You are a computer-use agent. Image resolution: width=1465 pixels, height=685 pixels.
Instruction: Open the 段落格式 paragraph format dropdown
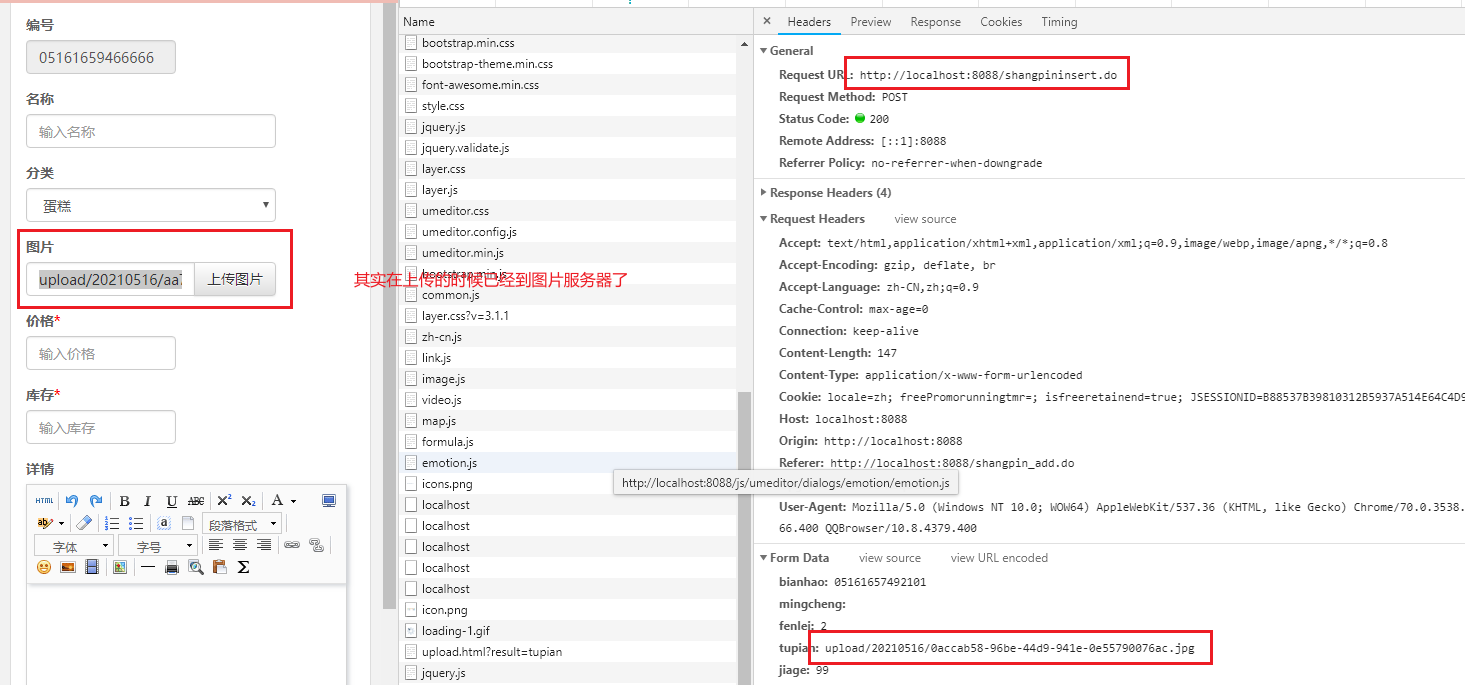tap(242, 523)
